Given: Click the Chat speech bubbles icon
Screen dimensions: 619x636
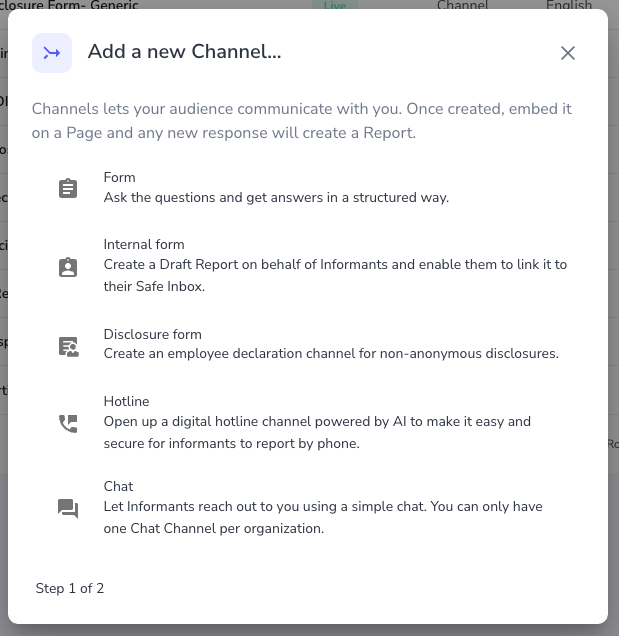Looking at the screenshot, I should point(68,509).
